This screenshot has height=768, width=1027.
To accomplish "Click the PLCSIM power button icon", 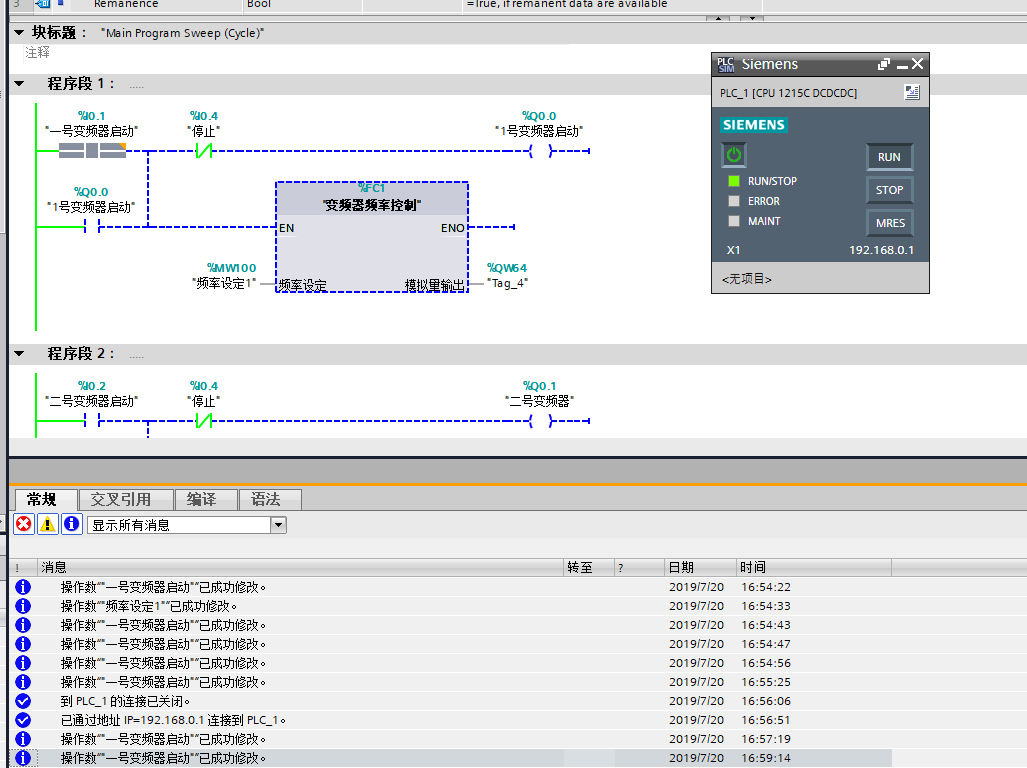I will pos(734,155).
